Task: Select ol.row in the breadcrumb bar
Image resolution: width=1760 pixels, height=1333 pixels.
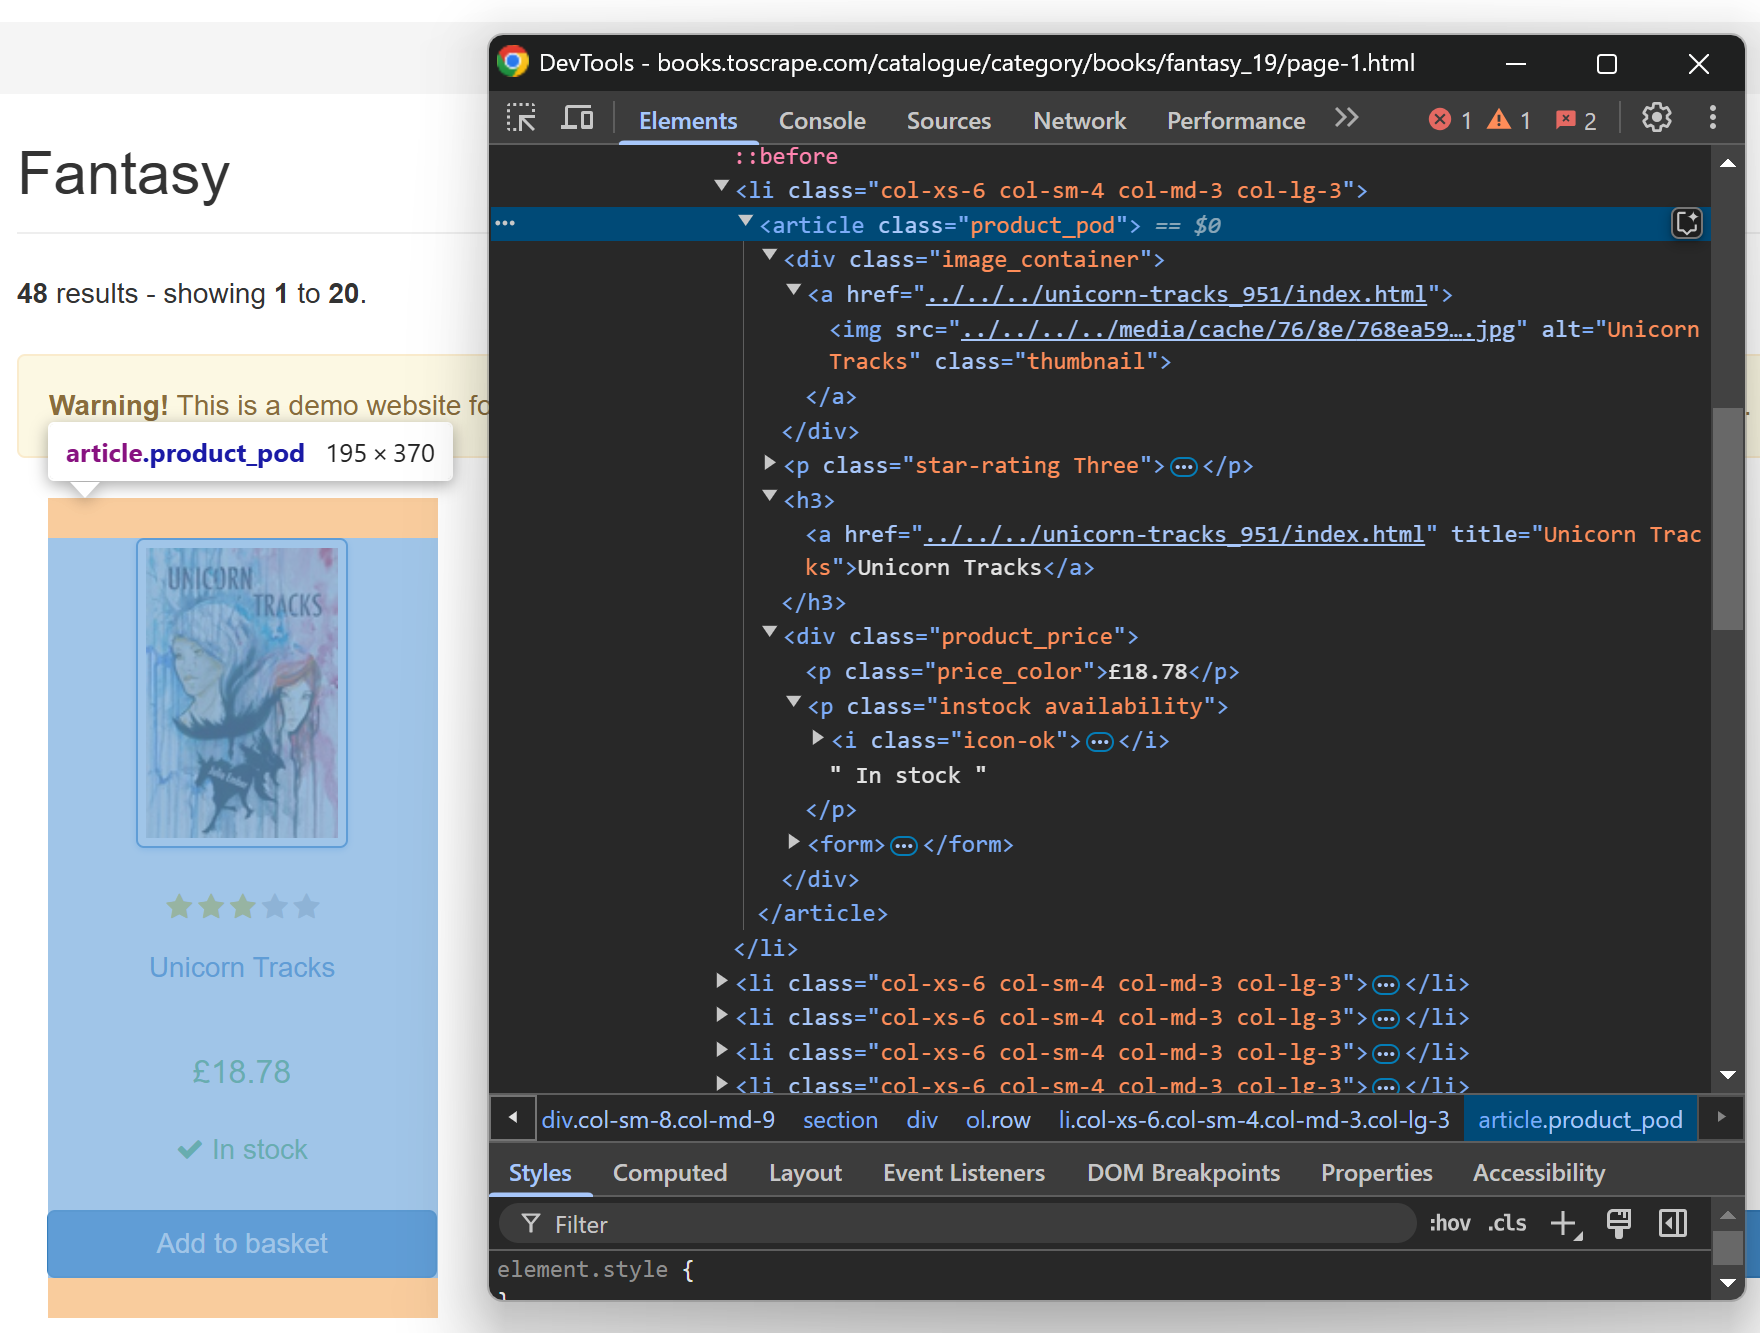Action: tap(997, 1119)
